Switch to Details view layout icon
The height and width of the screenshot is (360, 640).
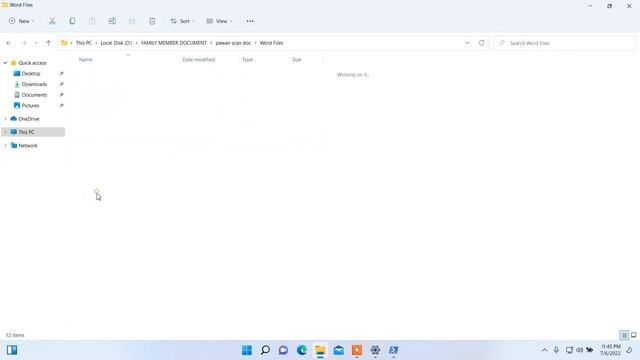624,335
